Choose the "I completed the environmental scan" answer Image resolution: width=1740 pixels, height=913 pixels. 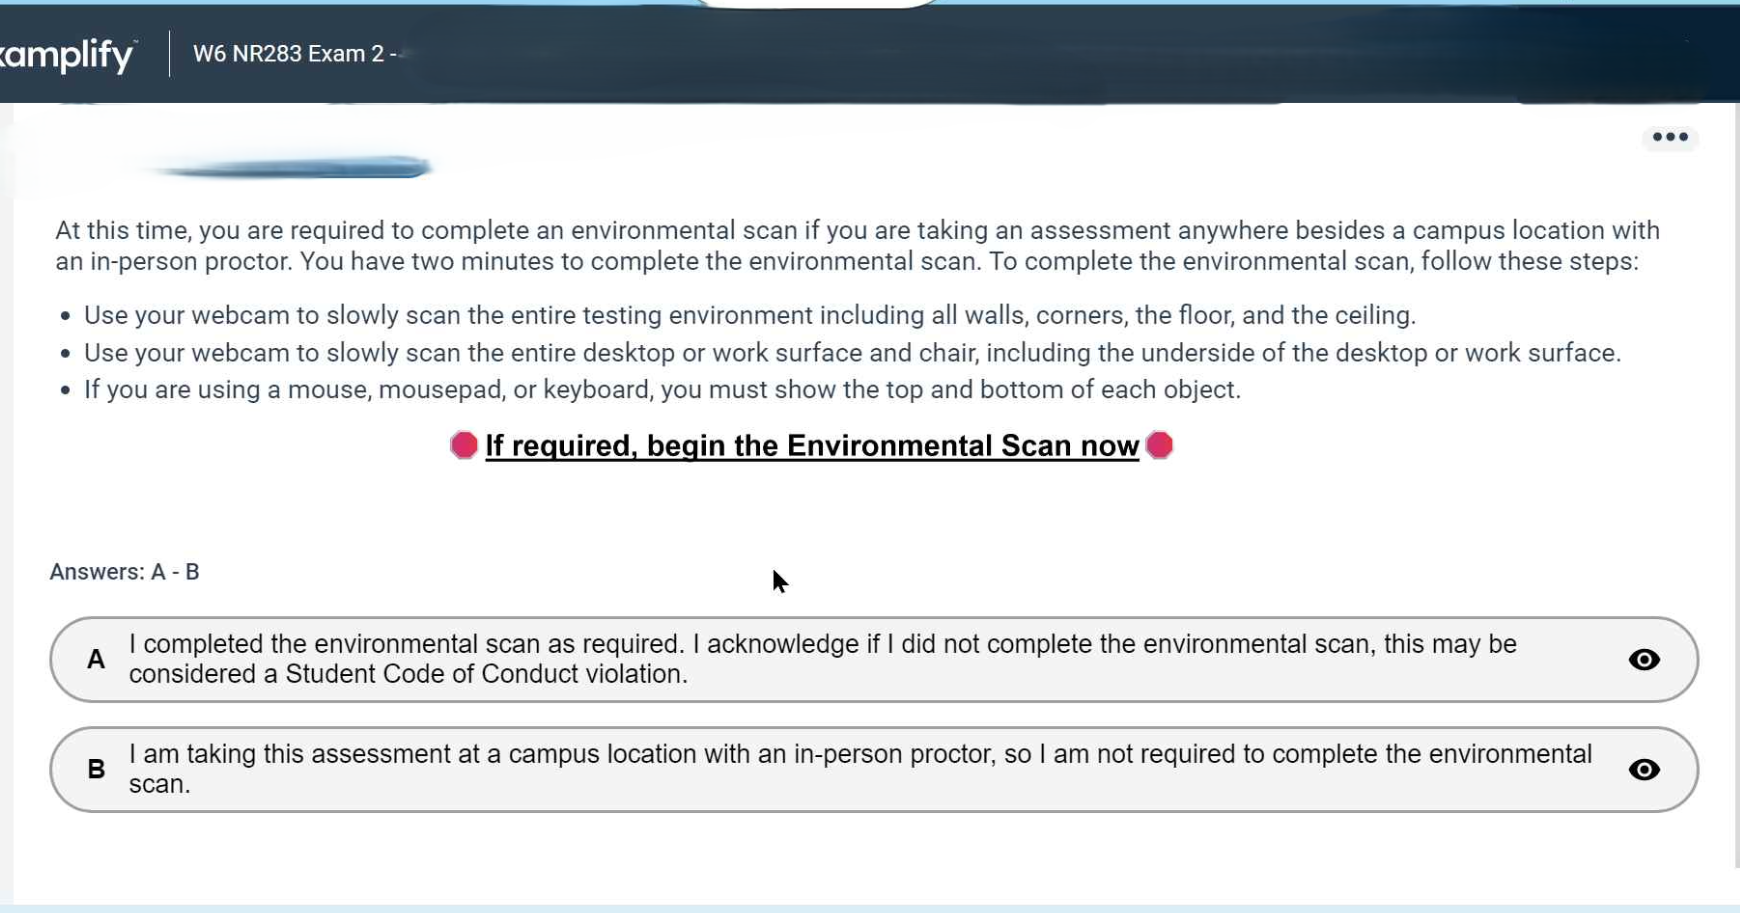(820, 659)
